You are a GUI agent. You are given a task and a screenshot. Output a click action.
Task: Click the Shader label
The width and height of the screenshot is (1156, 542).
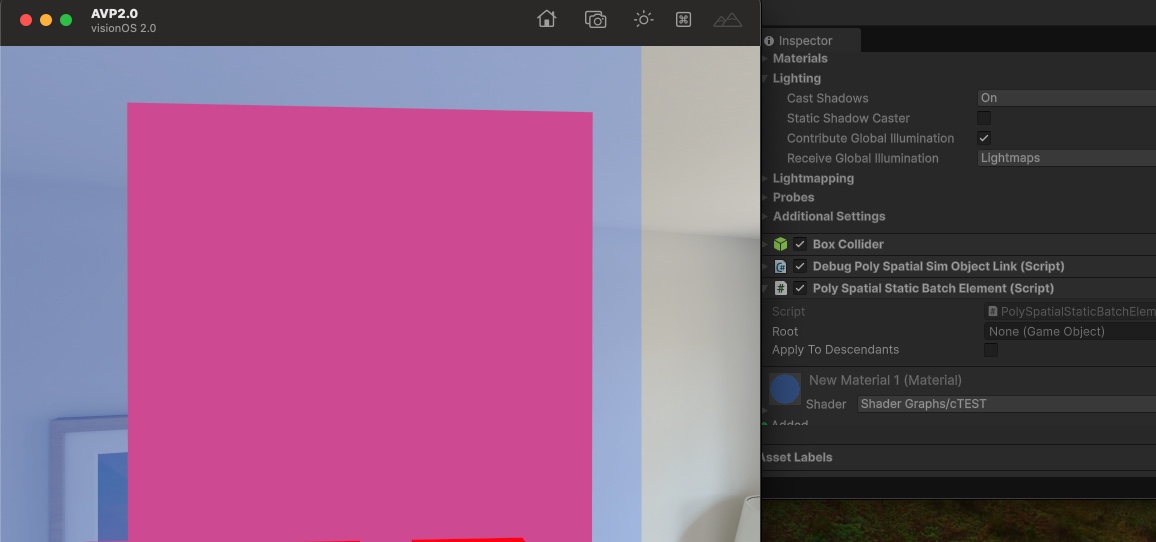pos(826,404)
